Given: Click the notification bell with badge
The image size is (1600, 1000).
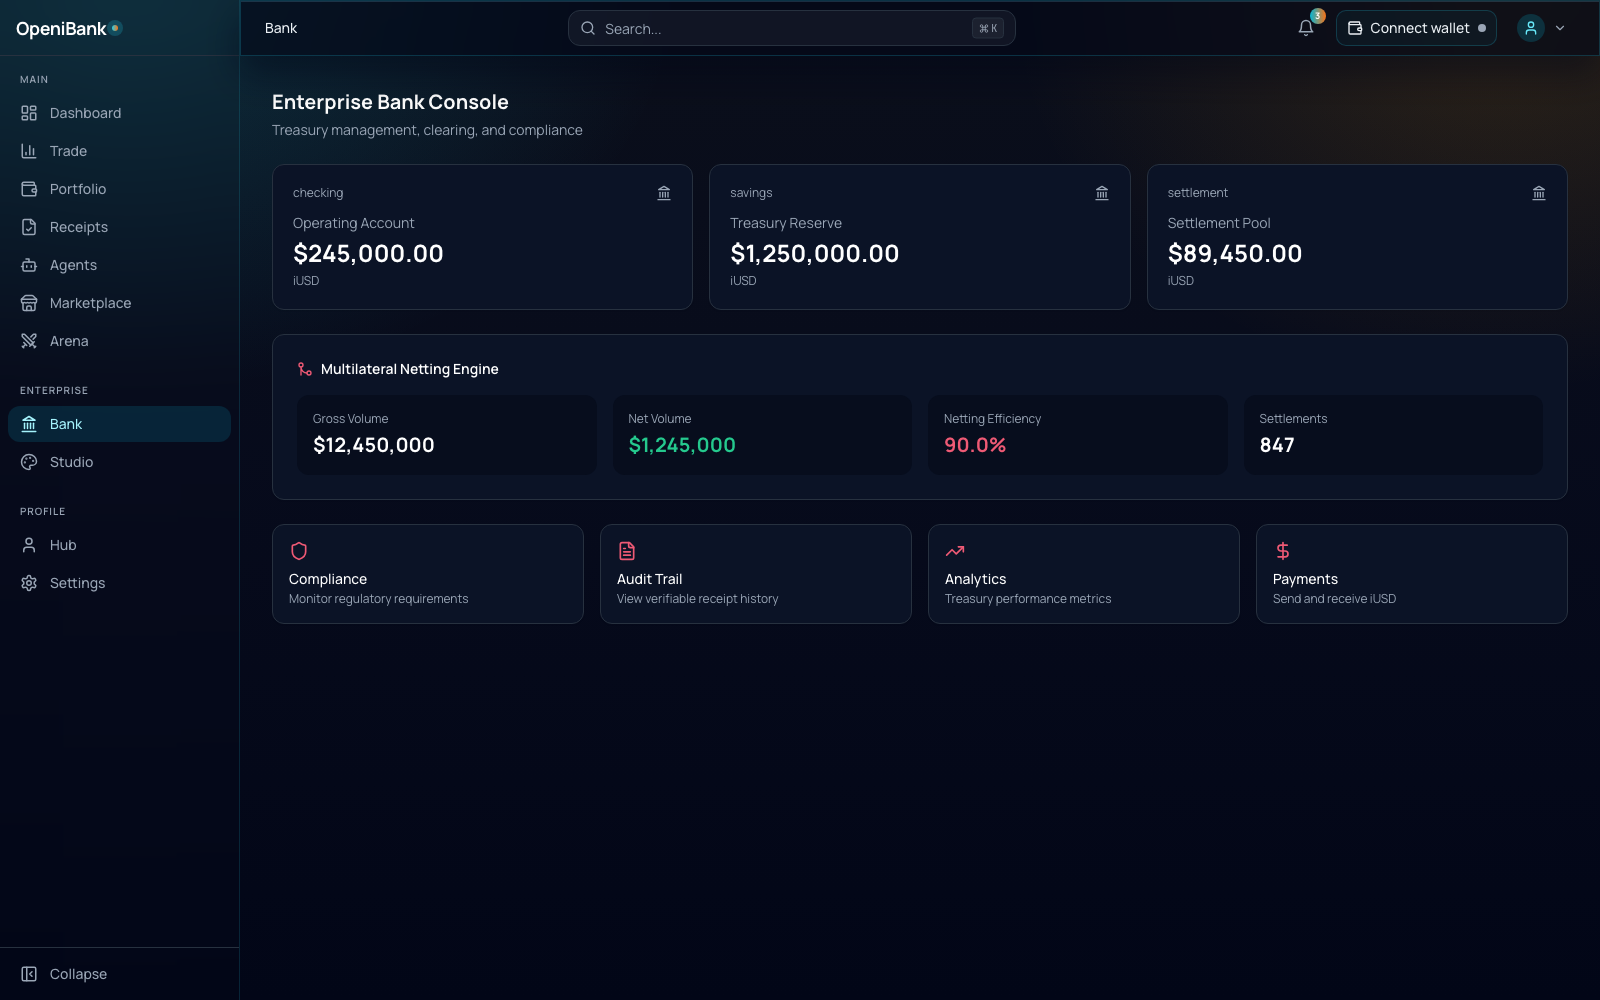Looking at the screenshot, I should pos(1305,28).
